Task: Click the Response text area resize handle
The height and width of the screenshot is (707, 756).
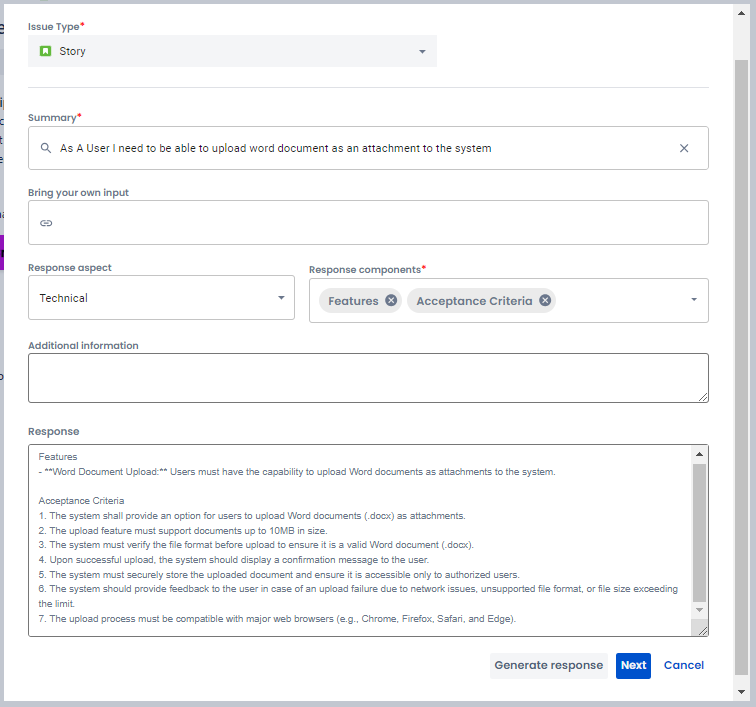Action: (702, 630)
